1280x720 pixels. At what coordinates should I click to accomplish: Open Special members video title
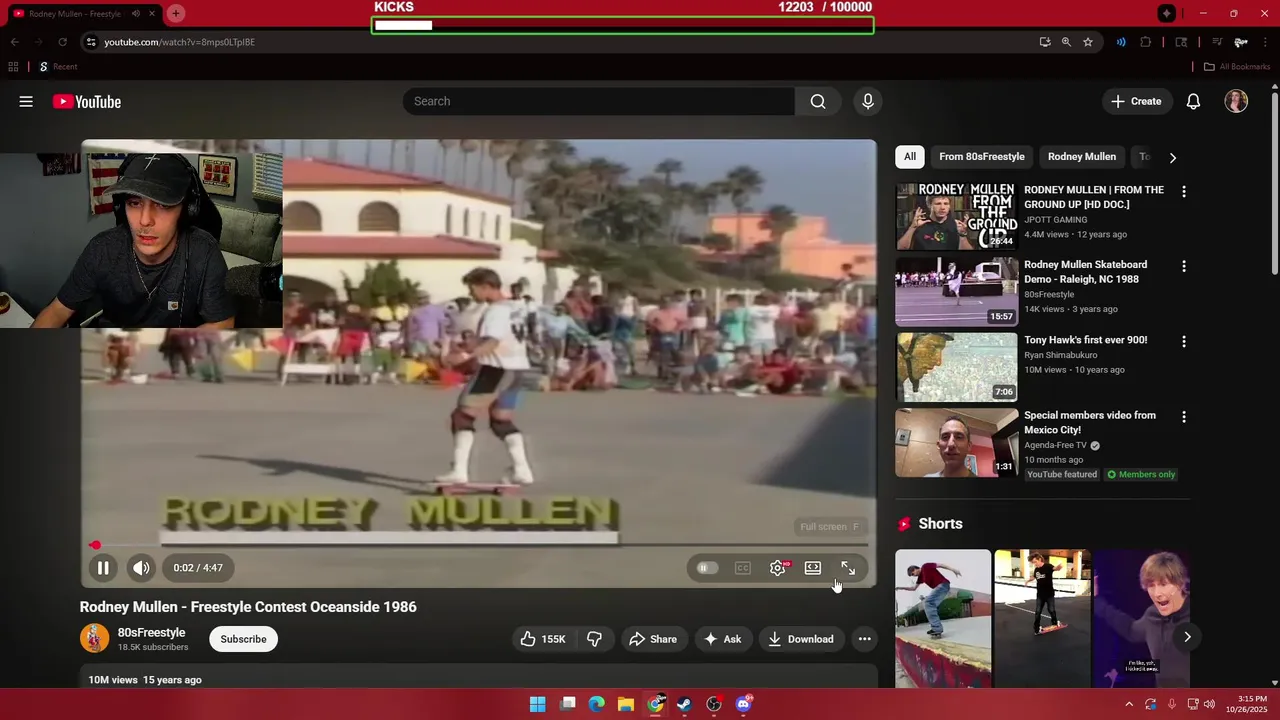[x=1090, y=422]
